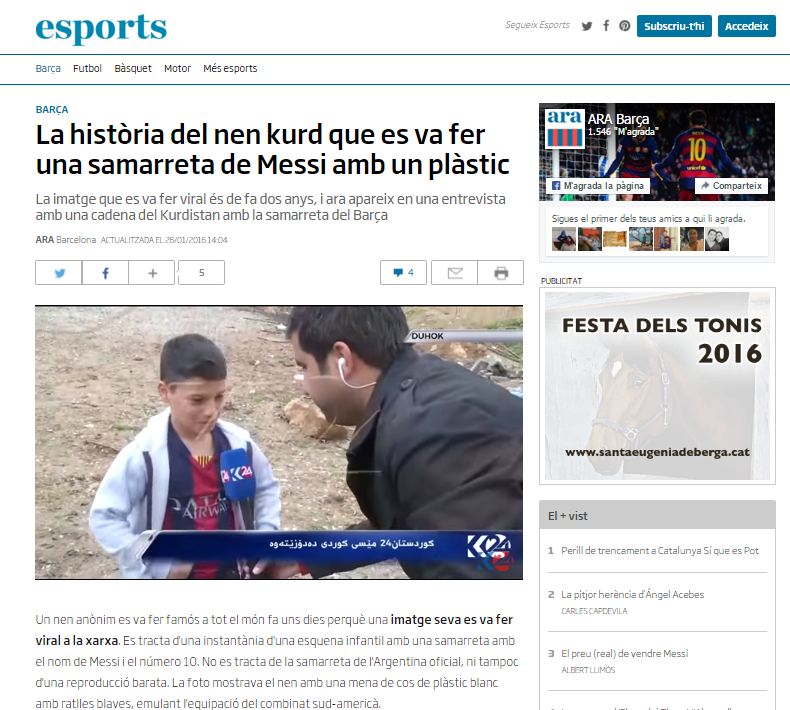Go to the Bàsquet section tab

(133, 69)
